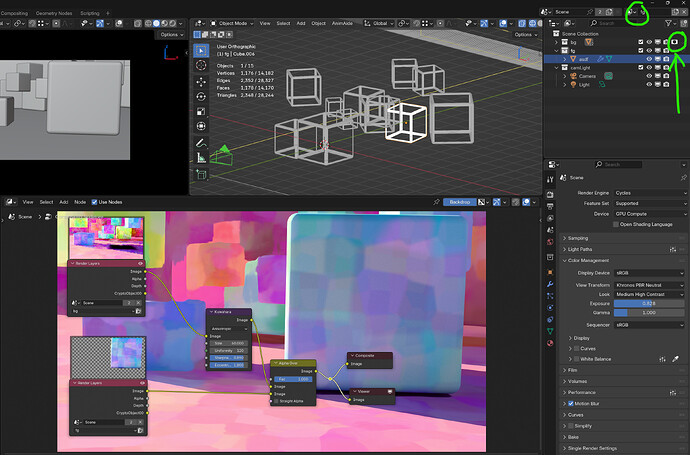
Task: Click the outliner filter funnel icon
Action: tap(668, 23)
